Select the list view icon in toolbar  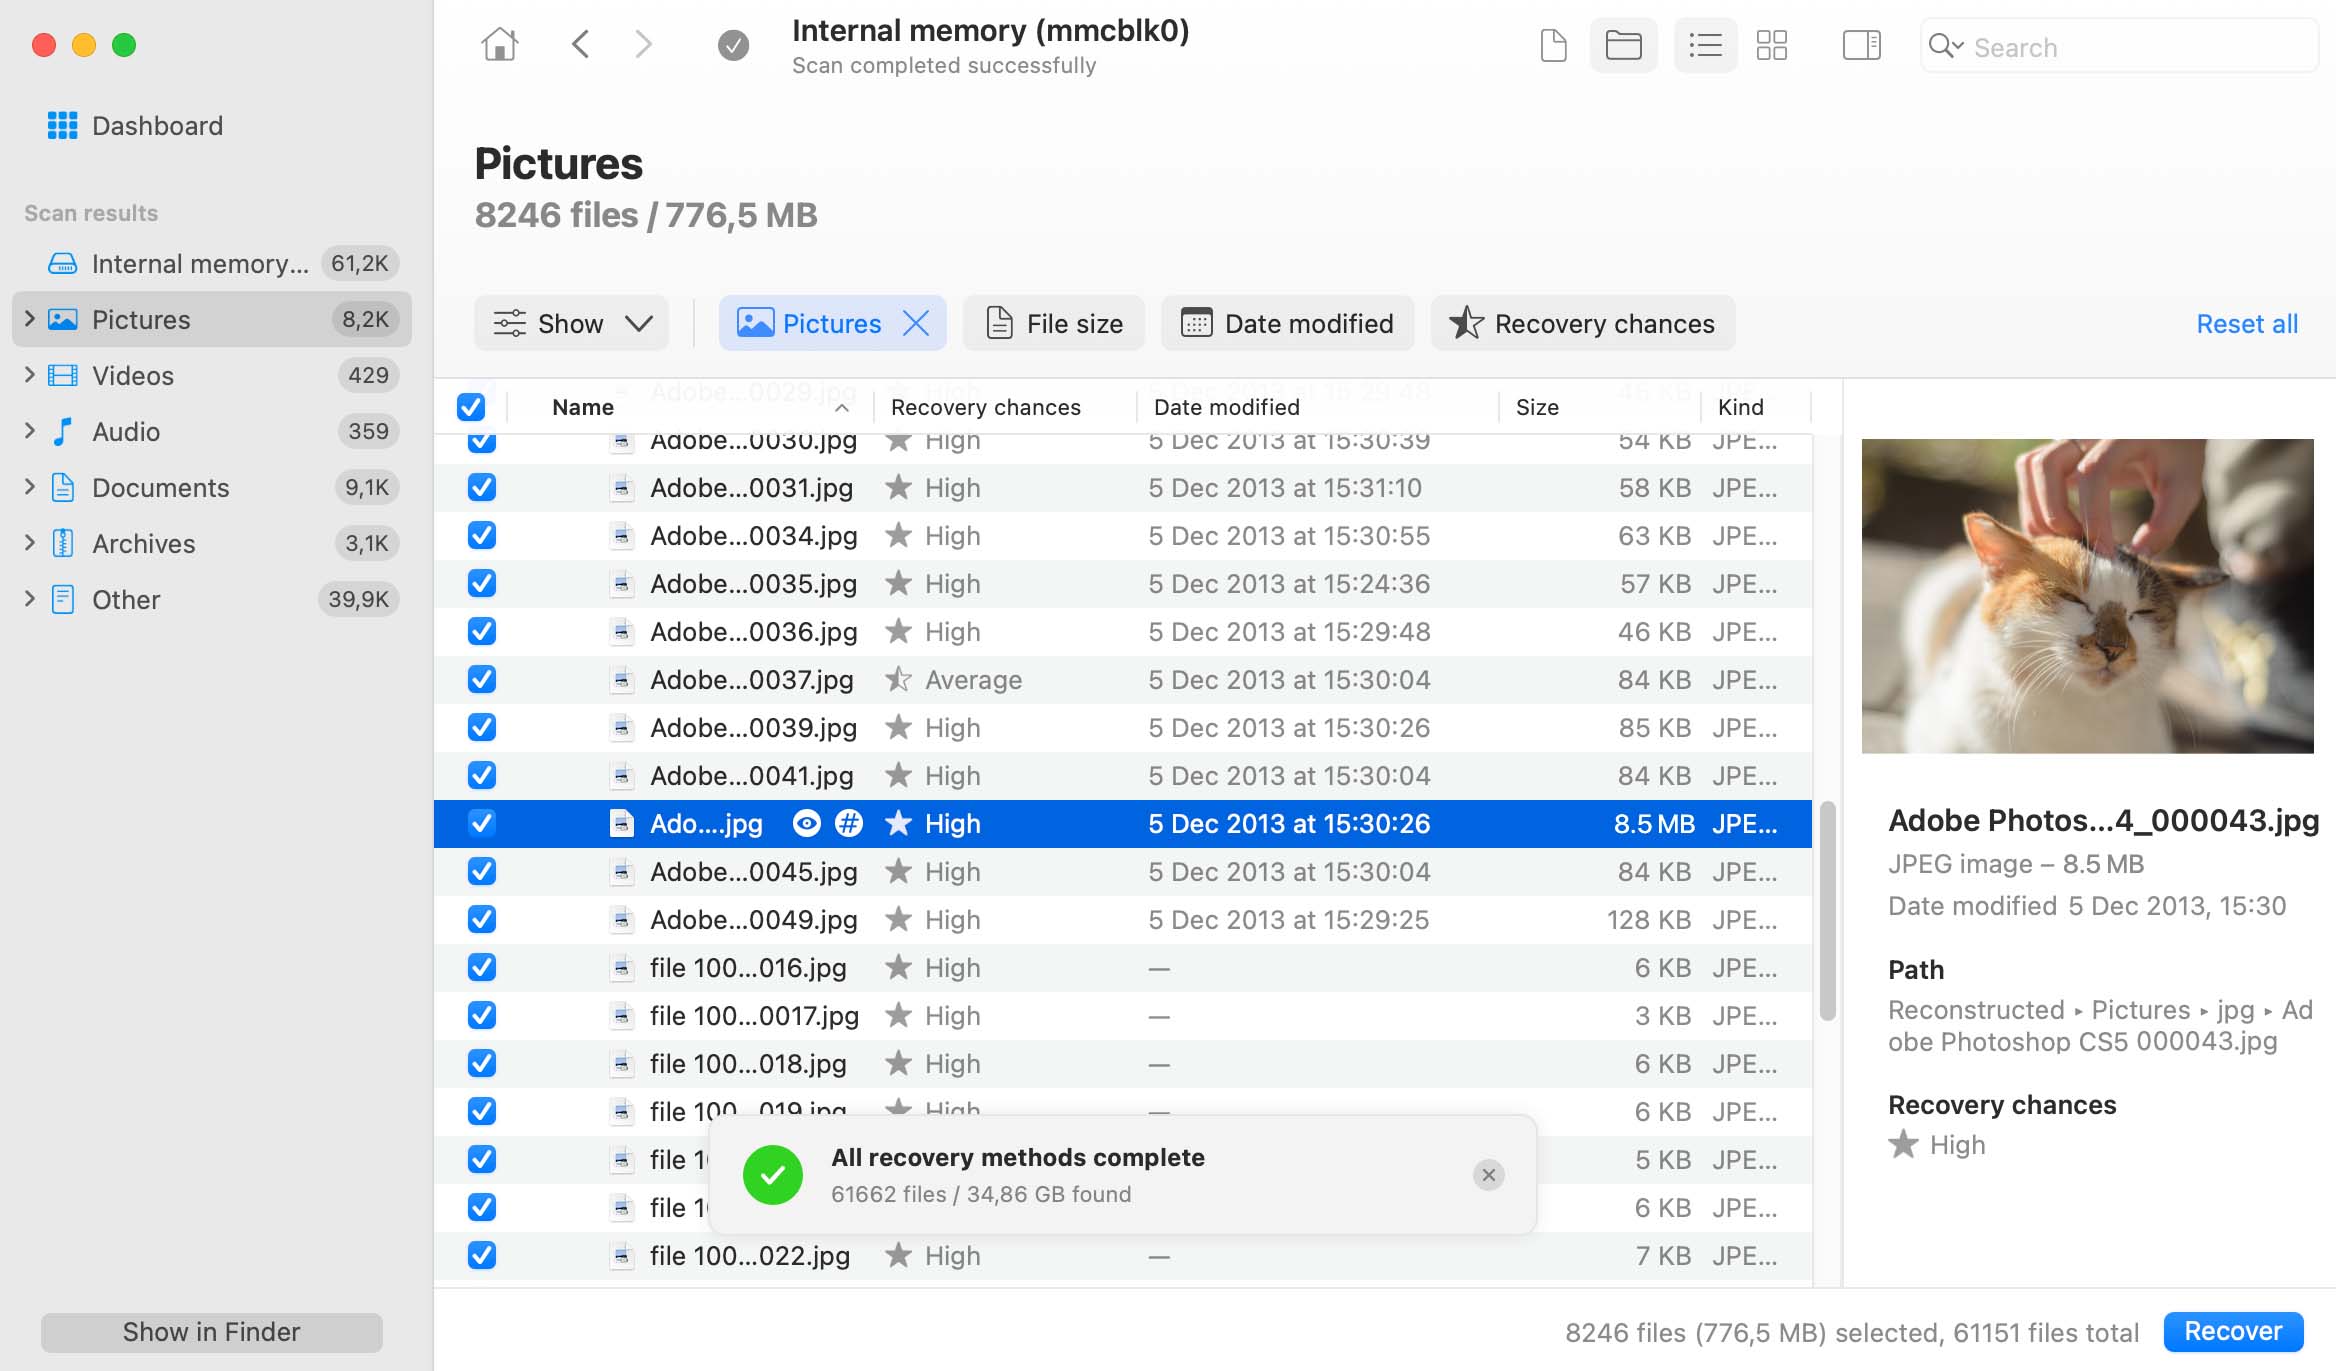[1703, 46]
